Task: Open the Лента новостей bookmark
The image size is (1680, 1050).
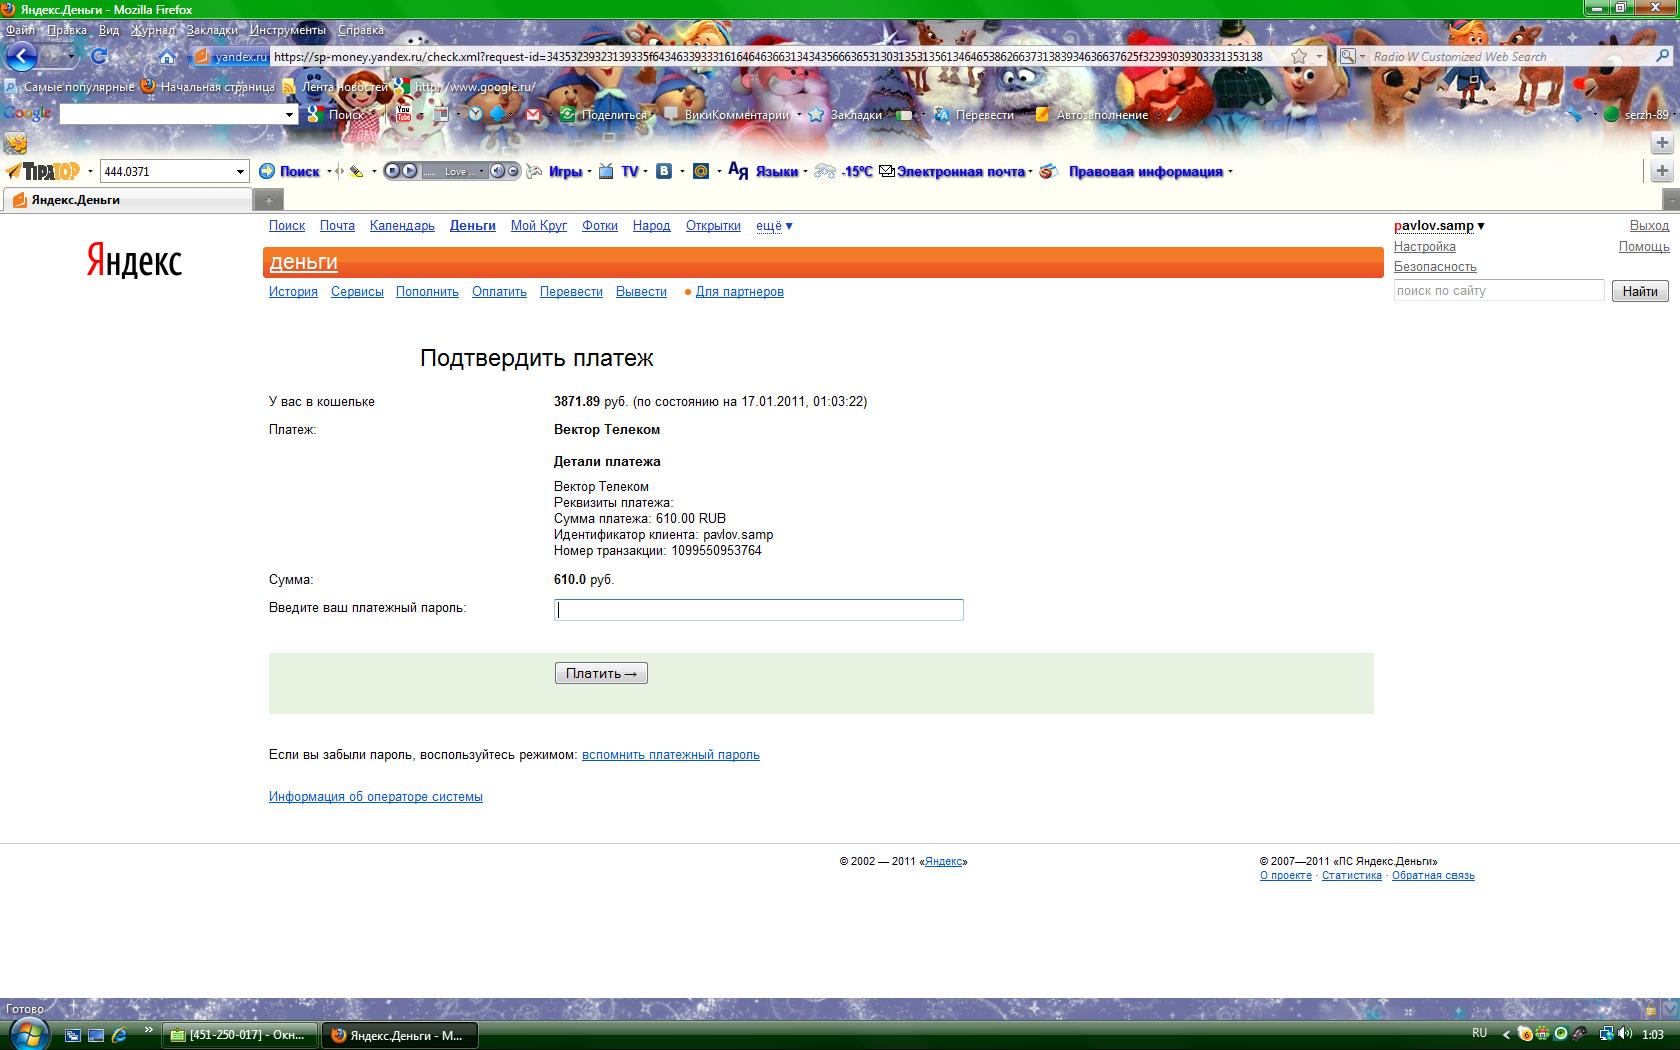Action: (336, 87)
